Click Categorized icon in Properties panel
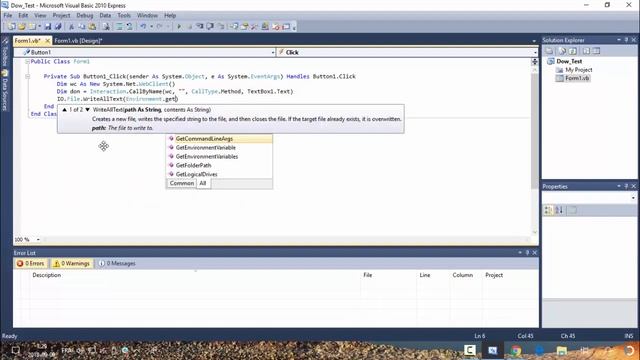640x360 pixels. [x=549, y=210]
